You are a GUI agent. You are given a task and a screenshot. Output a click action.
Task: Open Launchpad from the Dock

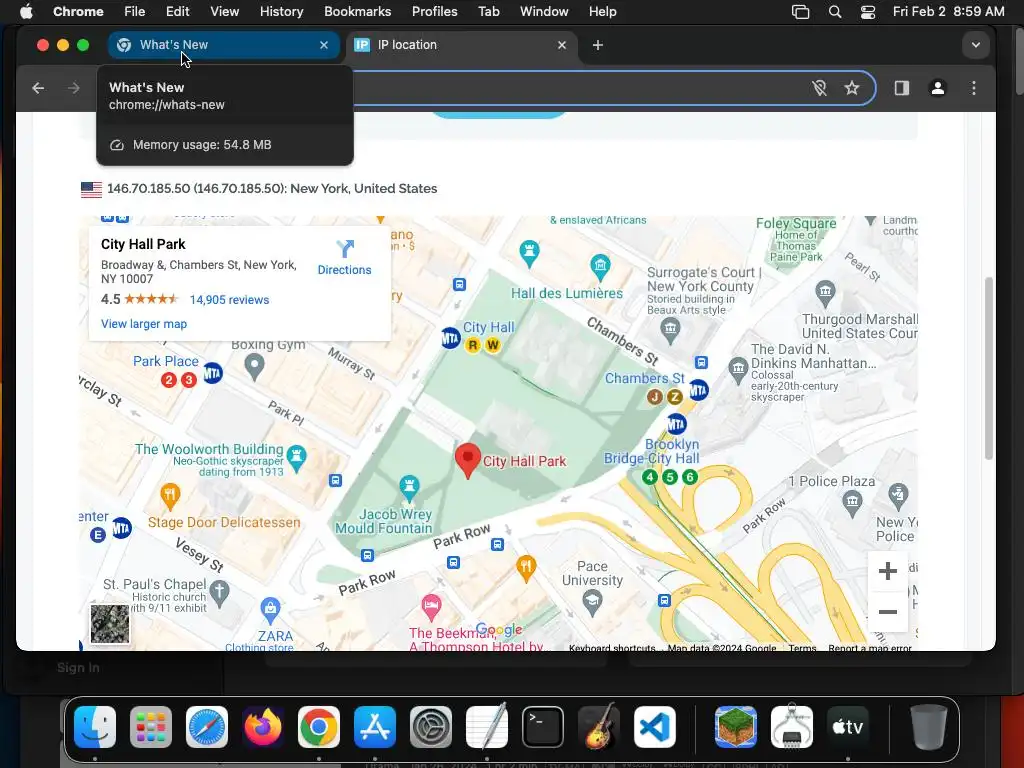coord(151,727)
